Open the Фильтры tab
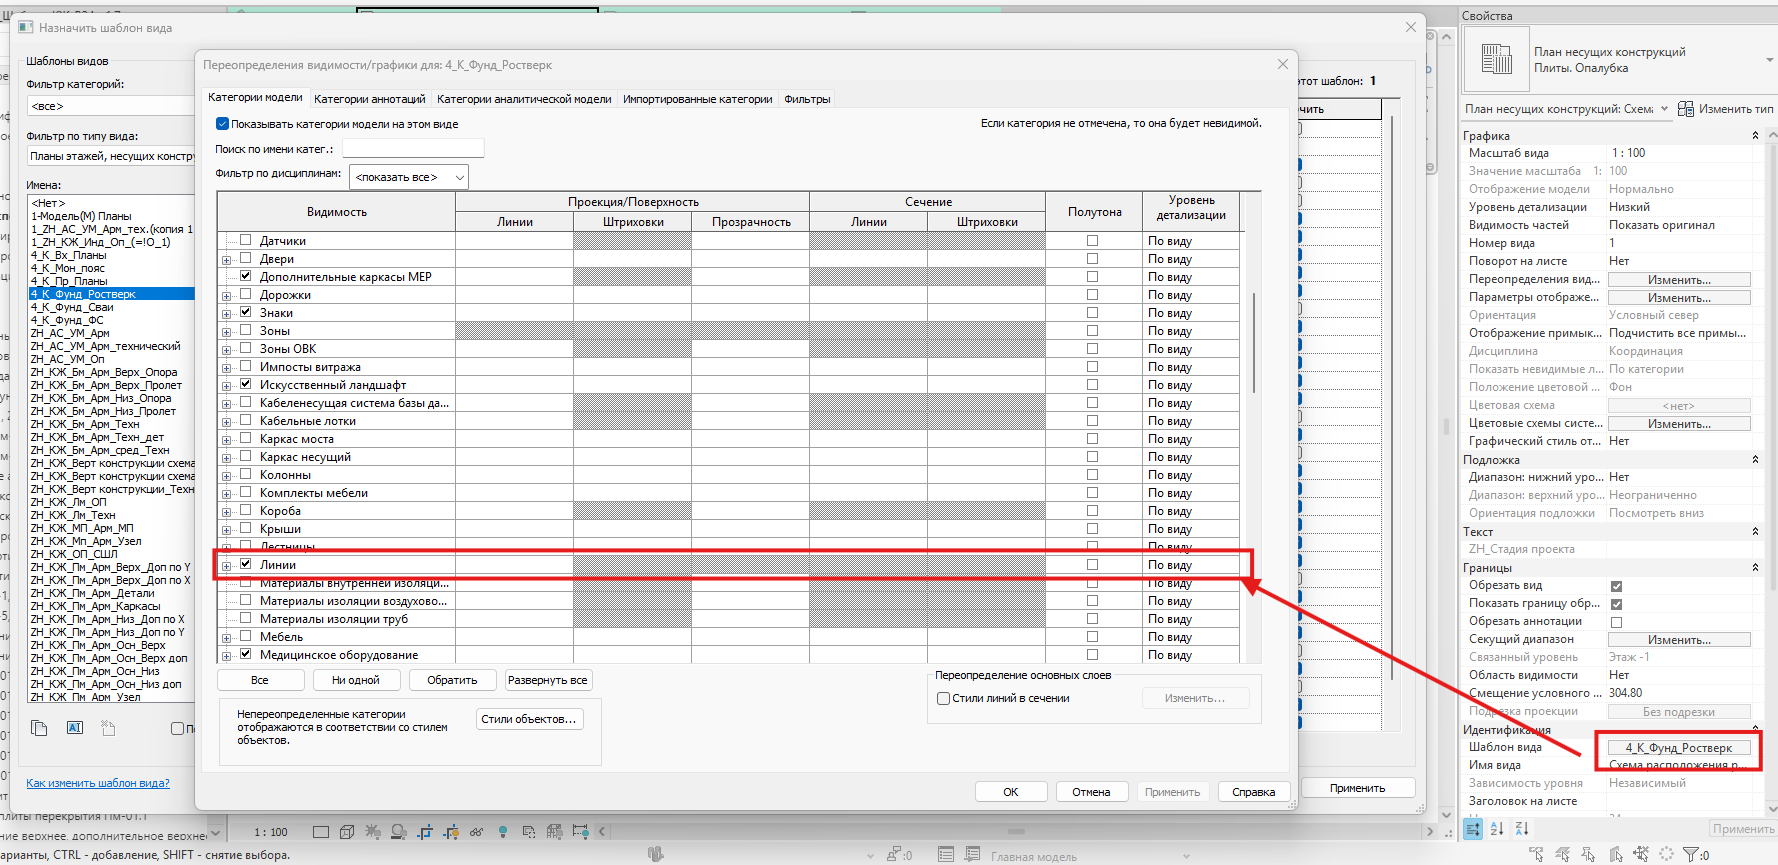This screenshot has width=1778, height=865. (x=807, y=99)
